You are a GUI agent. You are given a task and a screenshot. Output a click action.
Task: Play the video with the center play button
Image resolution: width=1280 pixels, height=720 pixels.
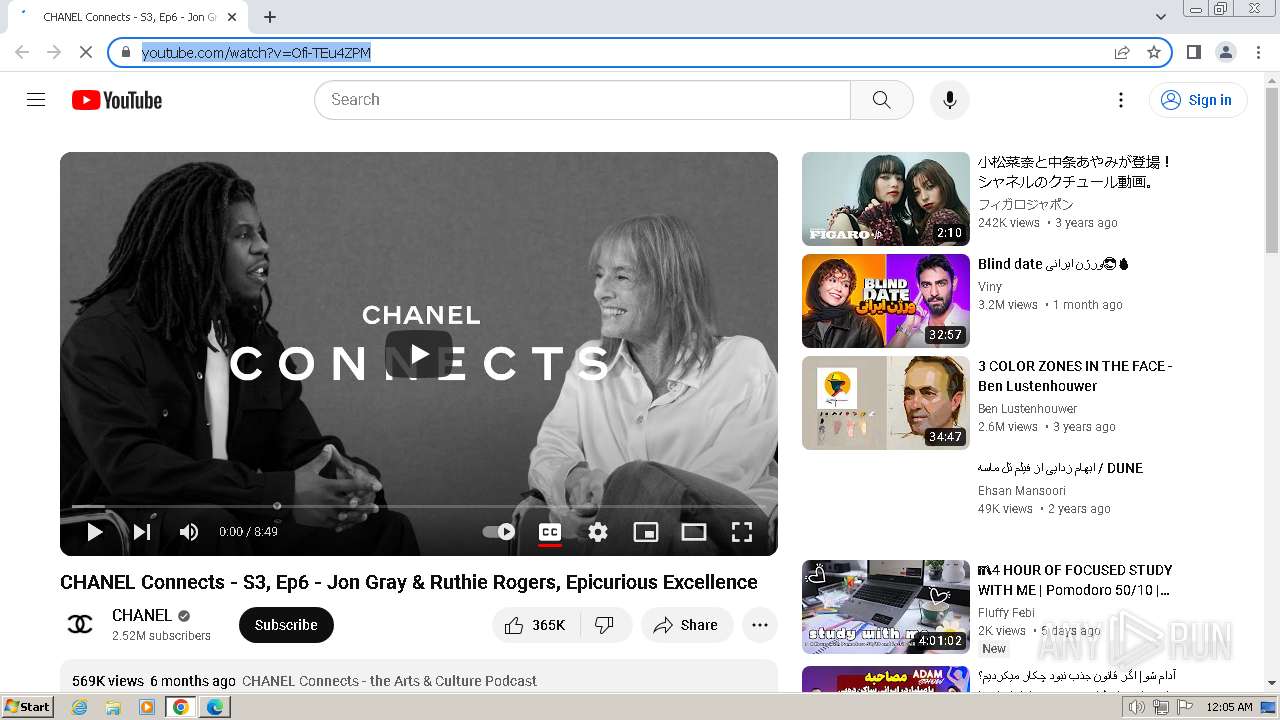coord(419,354)
